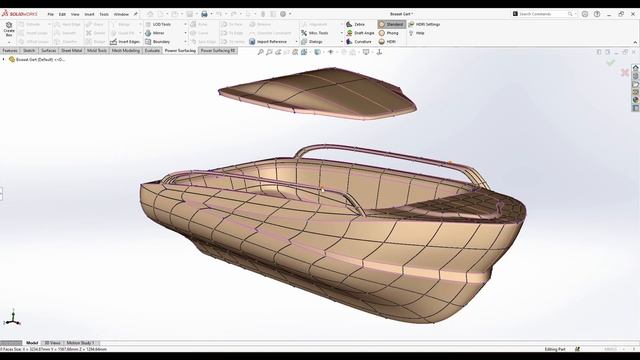Open Misc. Tools in the ribbon
Image resolution: width=640 pixels, height=360 pixels.
pyautogui.click(x=315, y=33)
